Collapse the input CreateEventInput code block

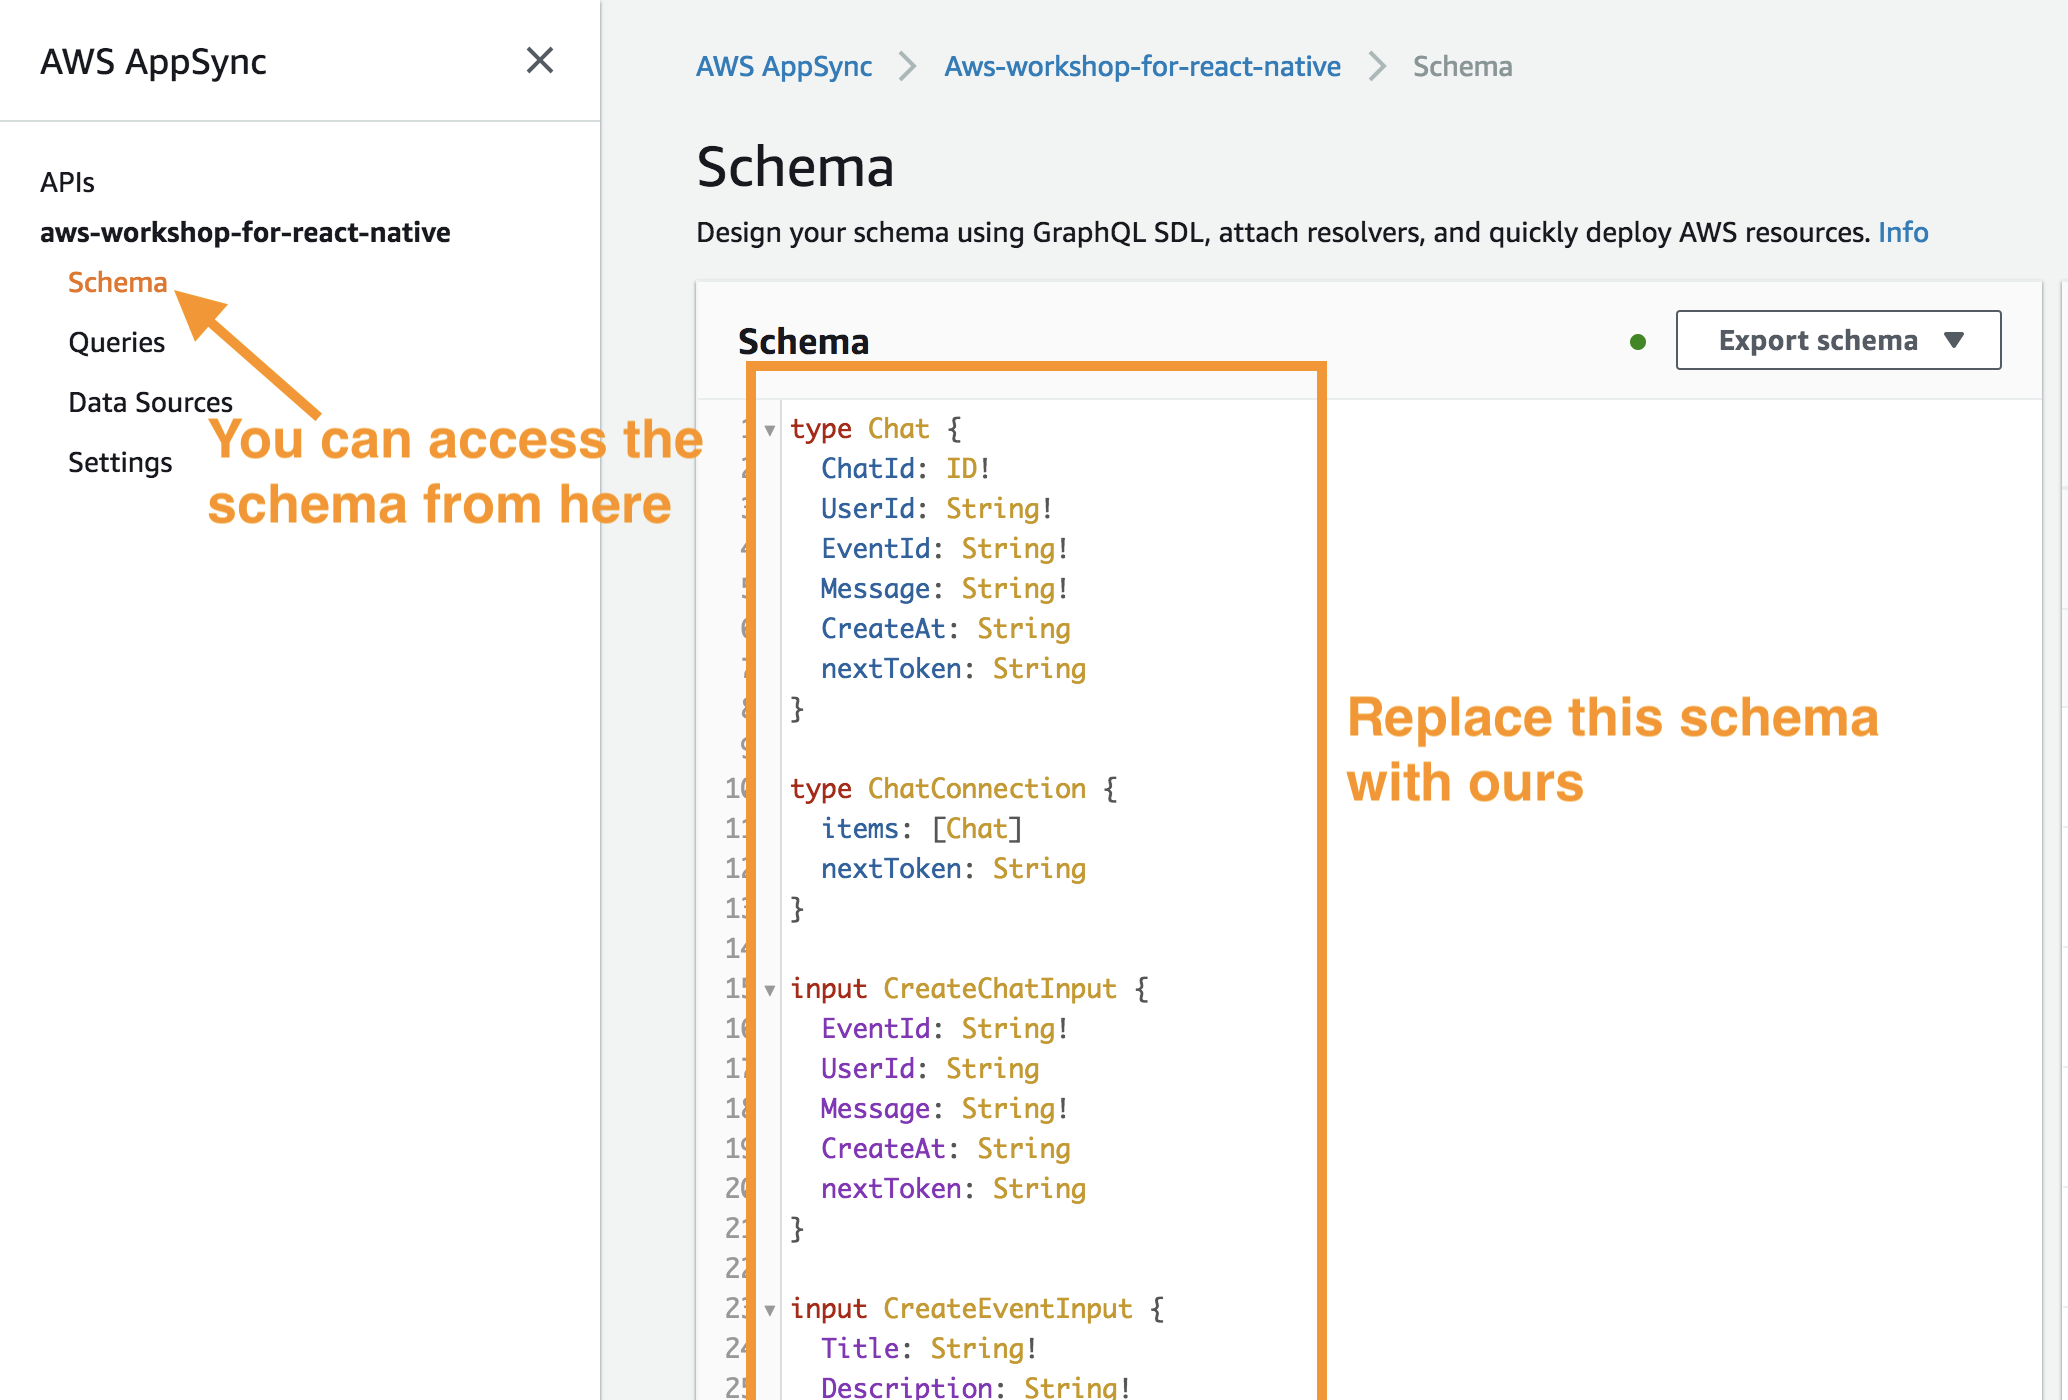pos(769,1310)
